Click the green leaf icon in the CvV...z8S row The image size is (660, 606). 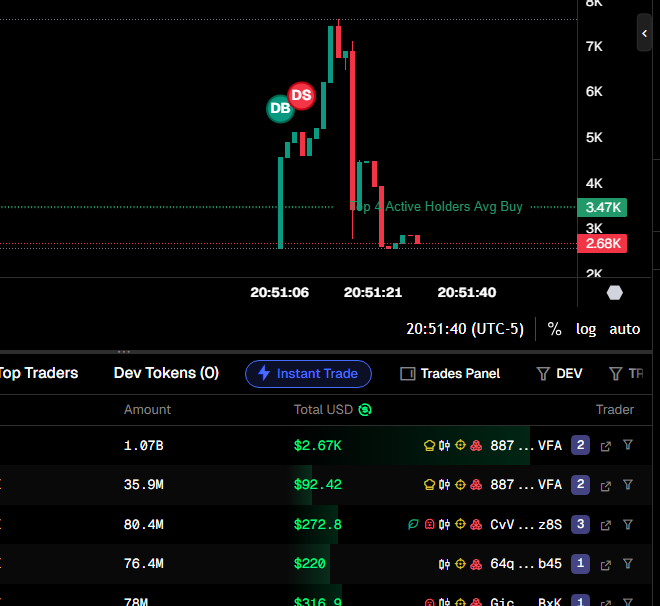click(413, 524)
